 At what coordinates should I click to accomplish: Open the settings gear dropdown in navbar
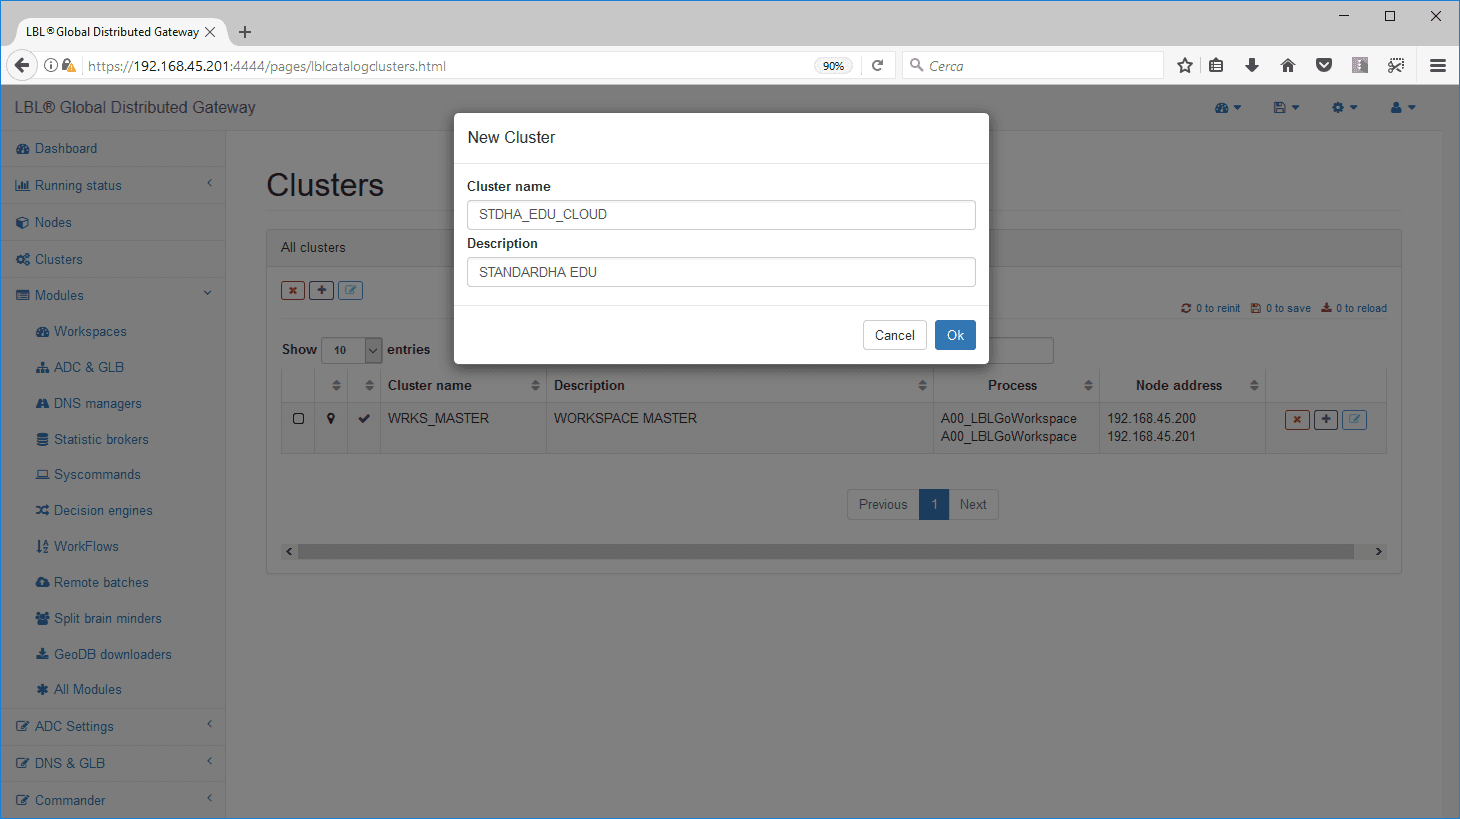point(1344,107)
